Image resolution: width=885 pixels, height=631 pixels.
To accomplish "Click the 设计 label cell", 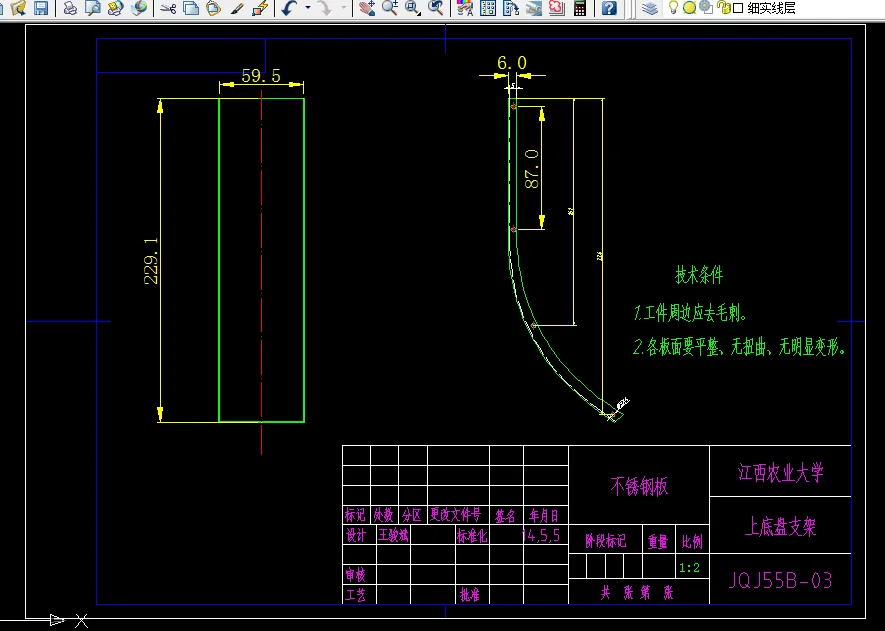I will point(356,534).
